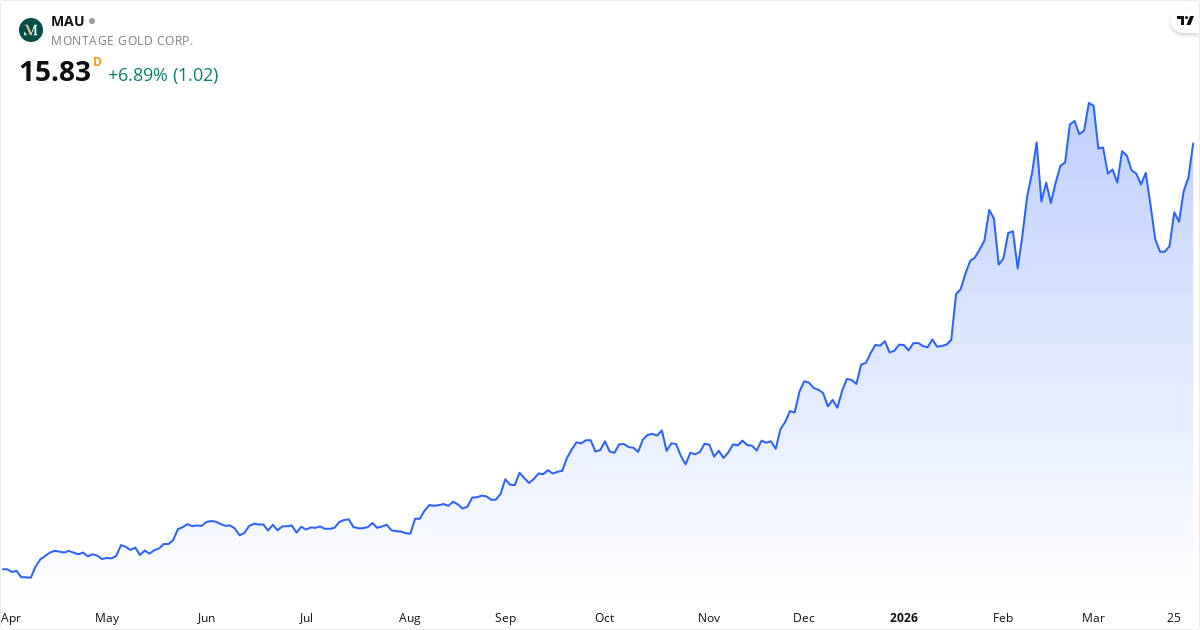The height and width of the screenshot is (630, 1200).
Task: Click the orange D delayed-data indicator
Action: 97,62
